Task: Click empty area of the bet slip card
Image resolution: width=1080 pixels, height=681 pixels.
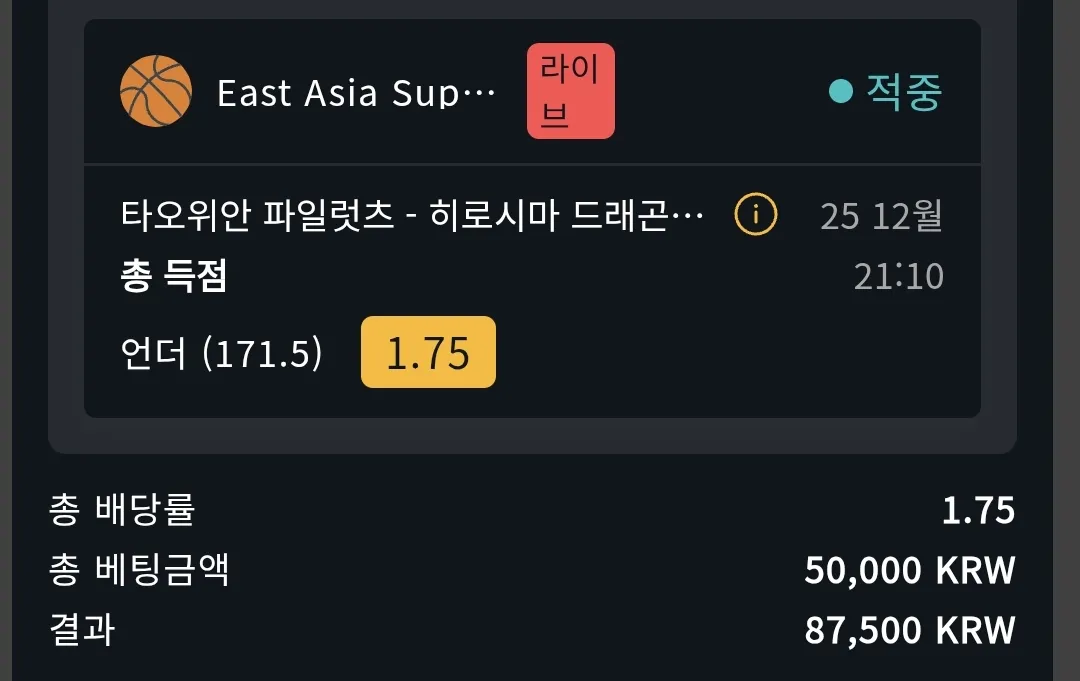Action: click(x=723, y=351)
